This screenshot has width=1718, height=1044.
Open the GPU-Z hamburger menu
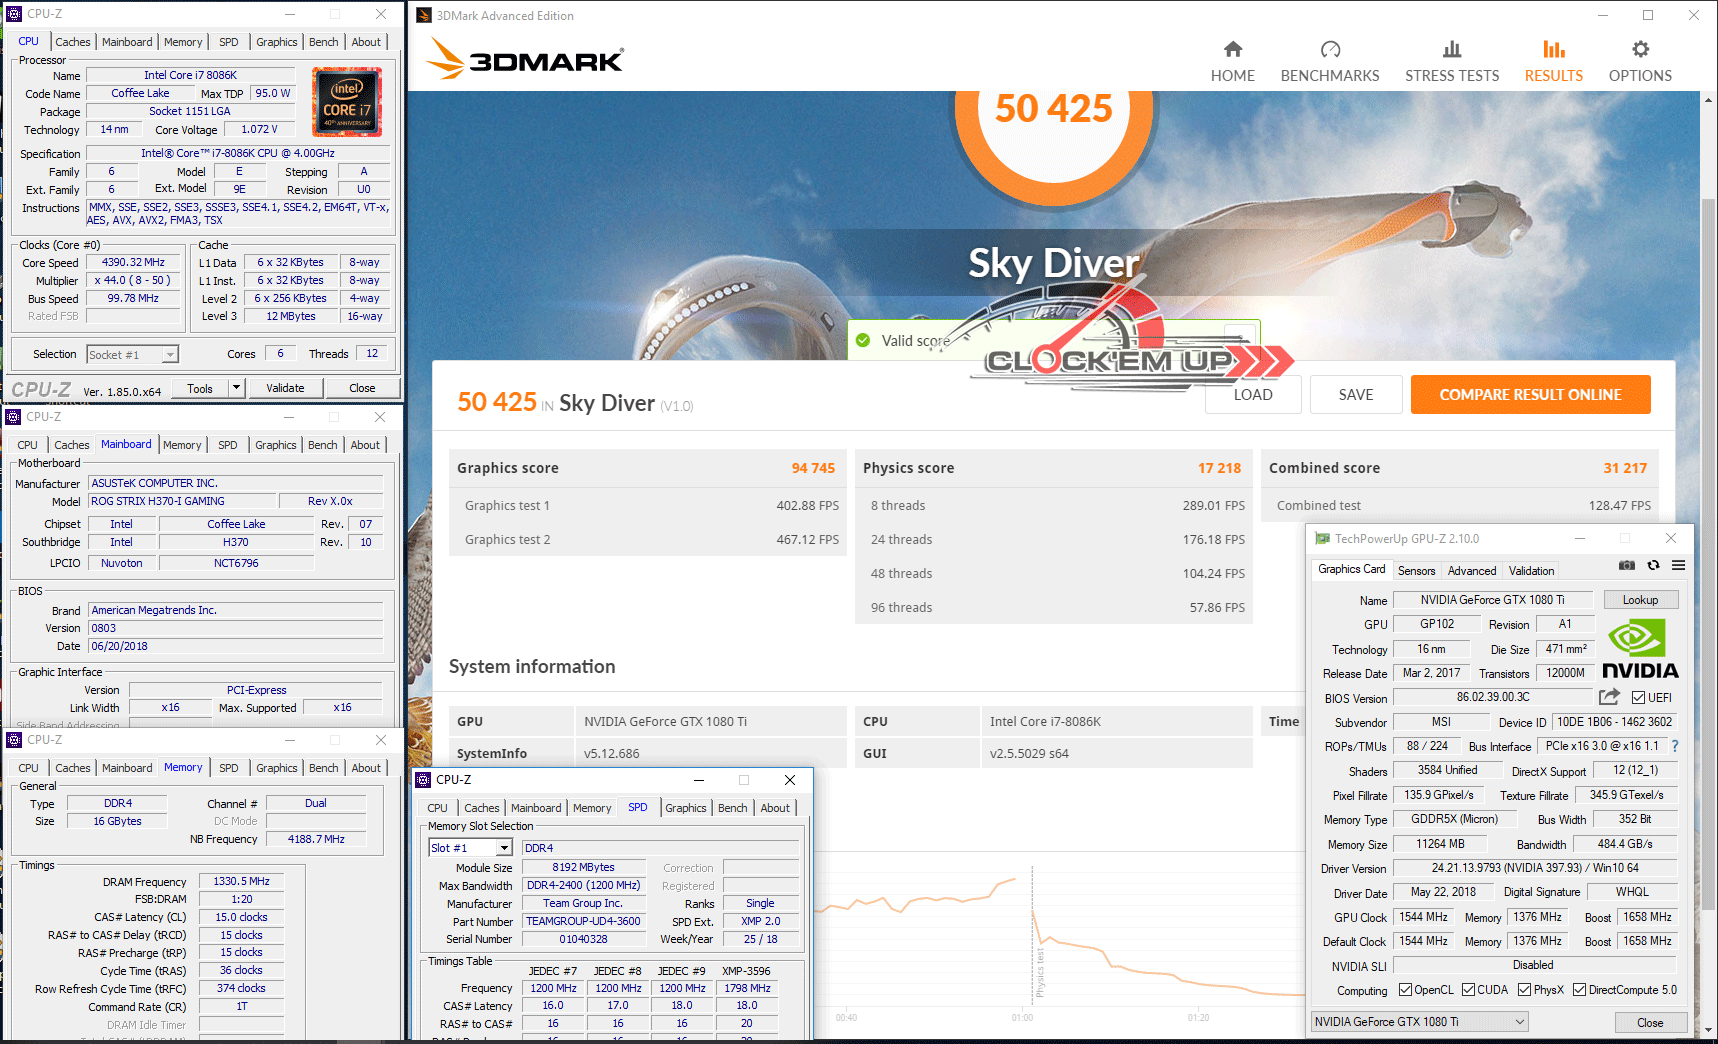click(1678, 566)
